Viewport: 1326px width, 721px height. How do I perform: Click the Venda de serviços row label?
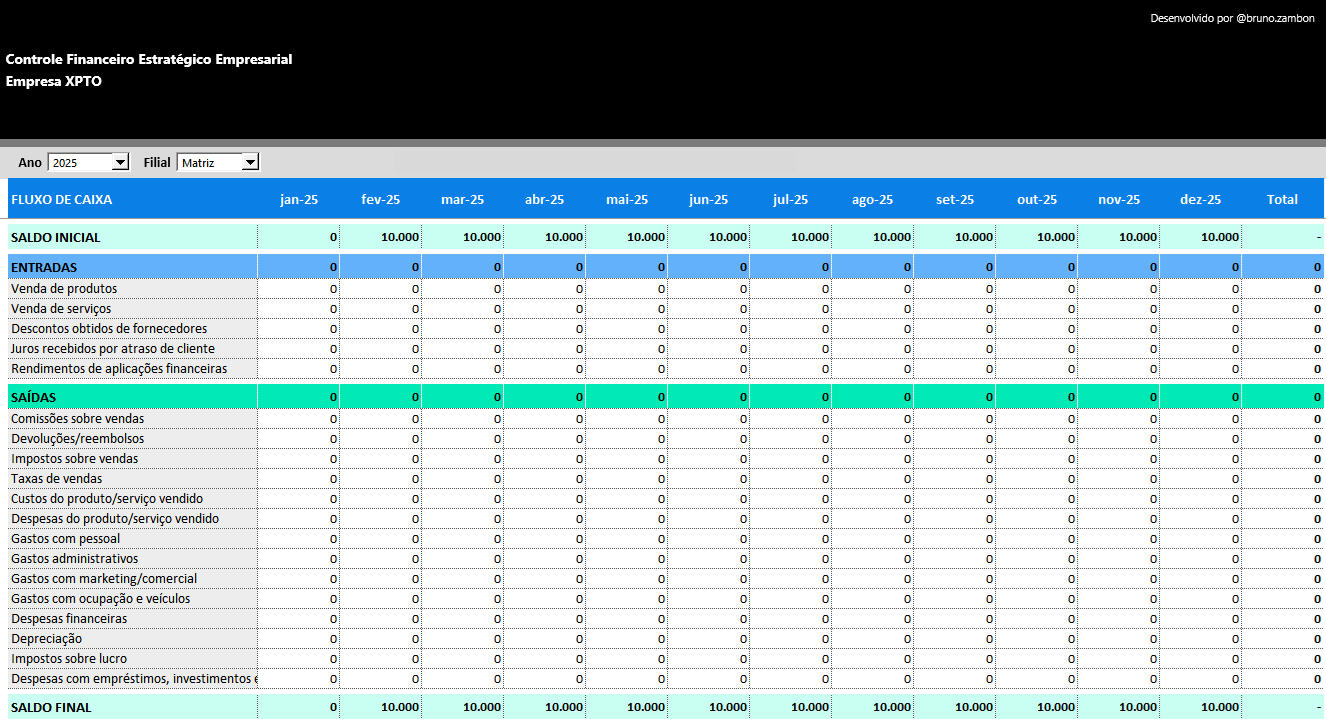pos(61,308)
